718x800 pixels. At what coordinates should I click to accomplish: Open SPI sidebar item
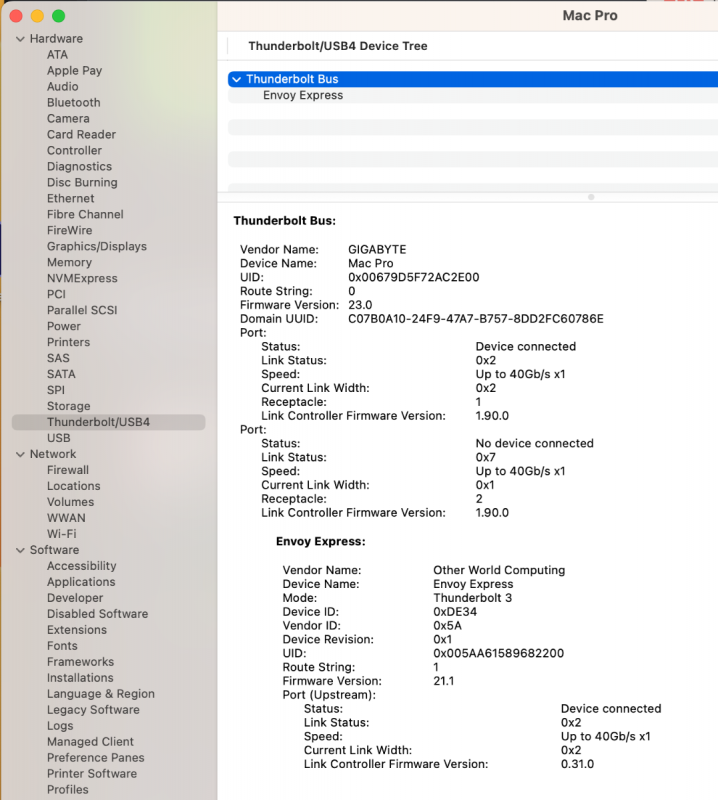[56, 390]
